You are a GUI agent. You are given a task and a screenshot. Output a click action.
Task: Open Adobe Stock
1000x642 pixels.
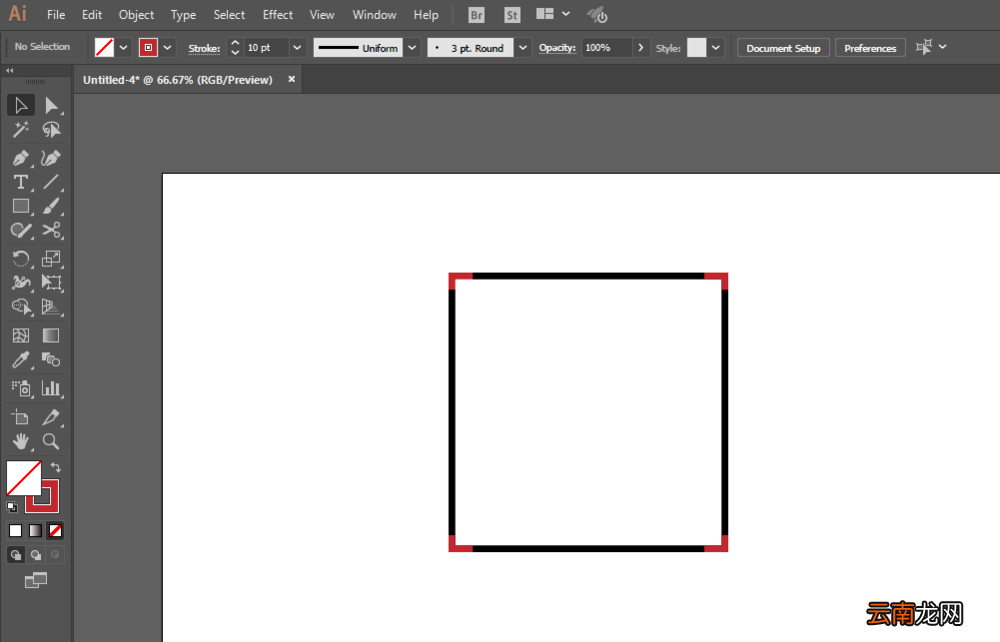point(512,15)
